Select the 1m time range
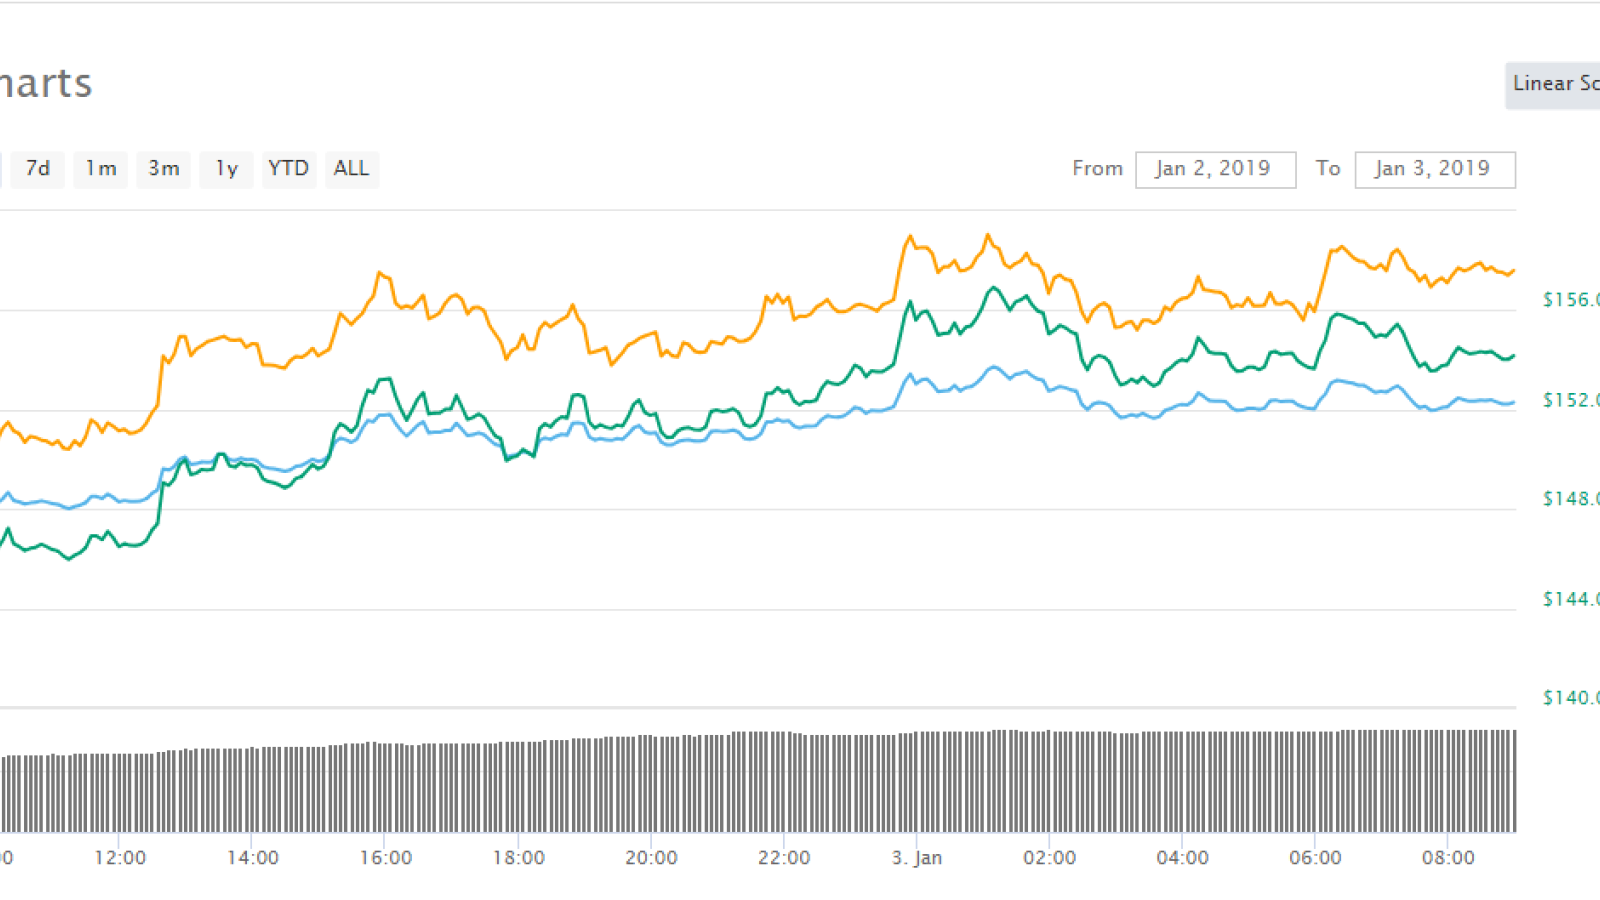This screenshot has height=900, width=1600. pos(101,169)
